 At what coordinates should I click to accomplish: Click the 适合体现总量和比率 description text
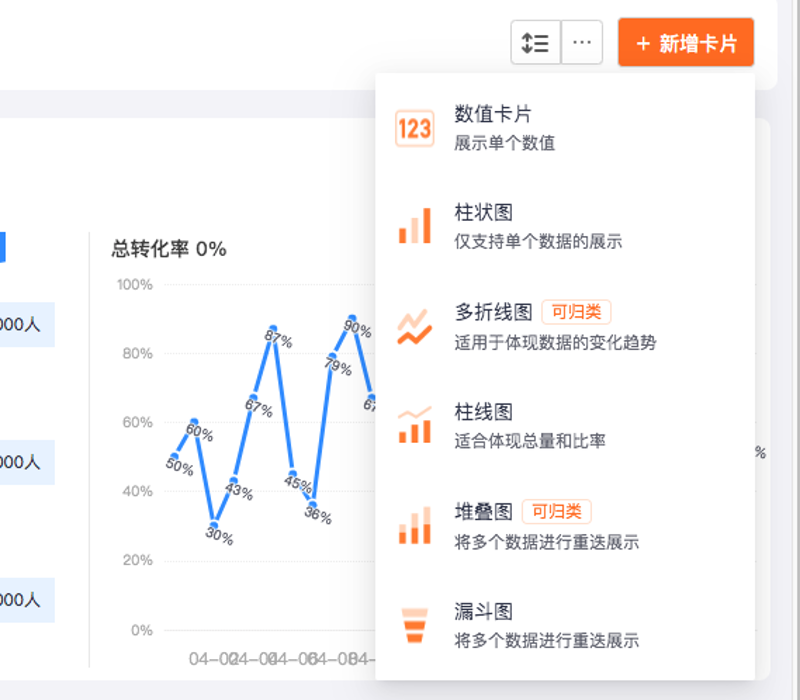click(530, 441)
